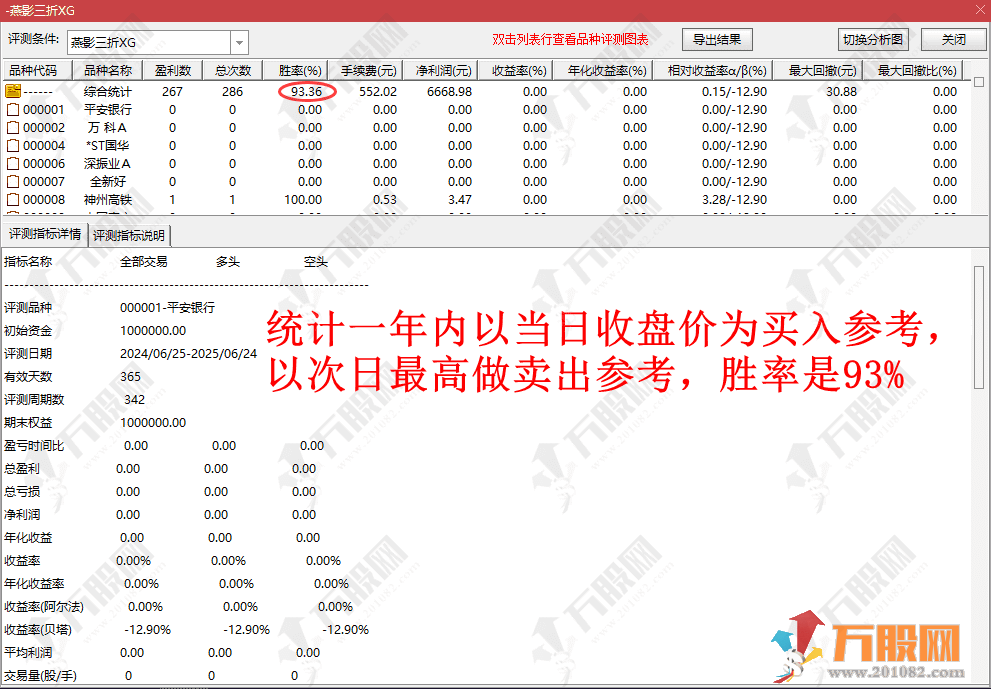Sort by the 总次数 column header
Viewport: 991px width, 689px height.
tap(233, 70)
